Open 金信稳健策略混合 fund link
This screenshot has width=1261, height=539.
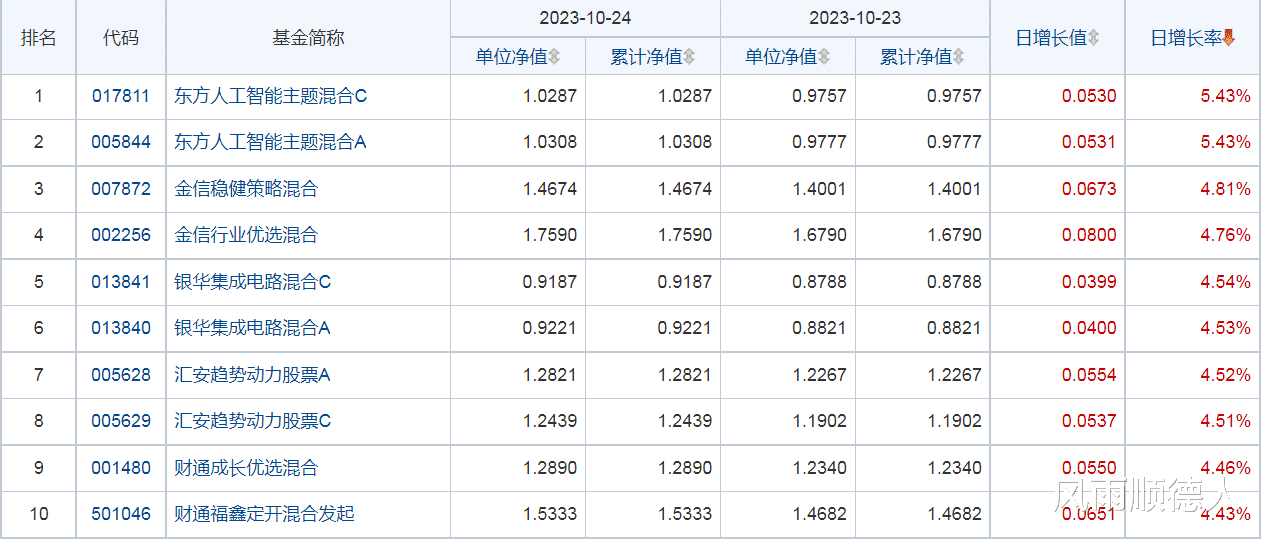[x=246, y=189]
